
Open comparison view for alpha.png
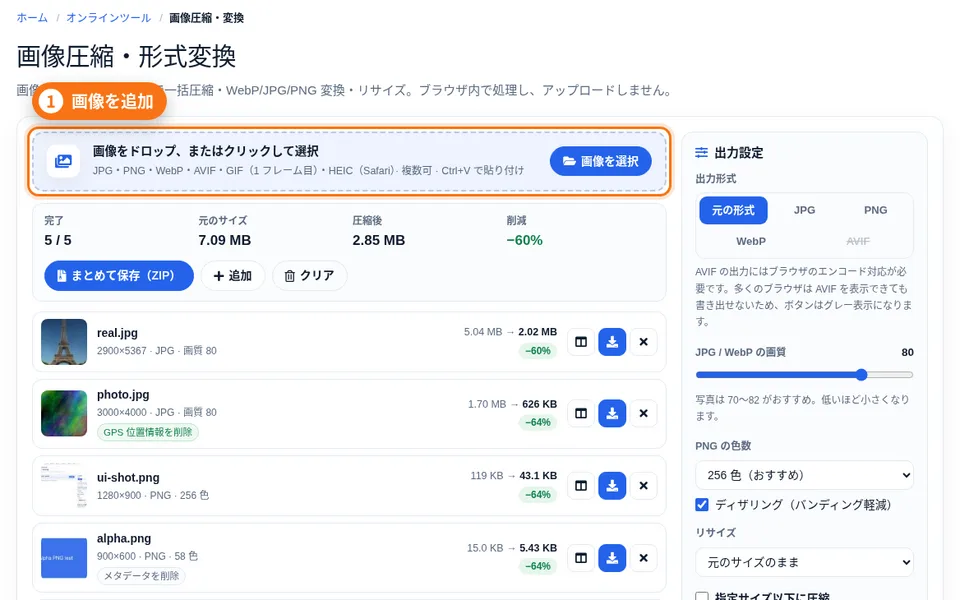click(x=581, y=558)
